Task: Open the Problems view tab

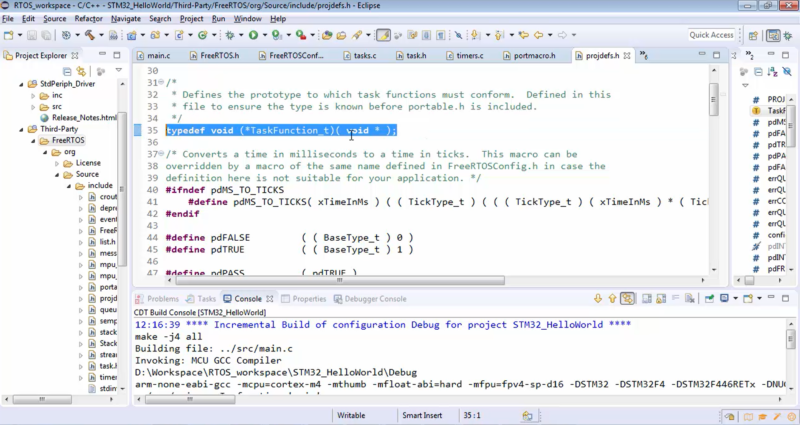Action: click(162, 298)
